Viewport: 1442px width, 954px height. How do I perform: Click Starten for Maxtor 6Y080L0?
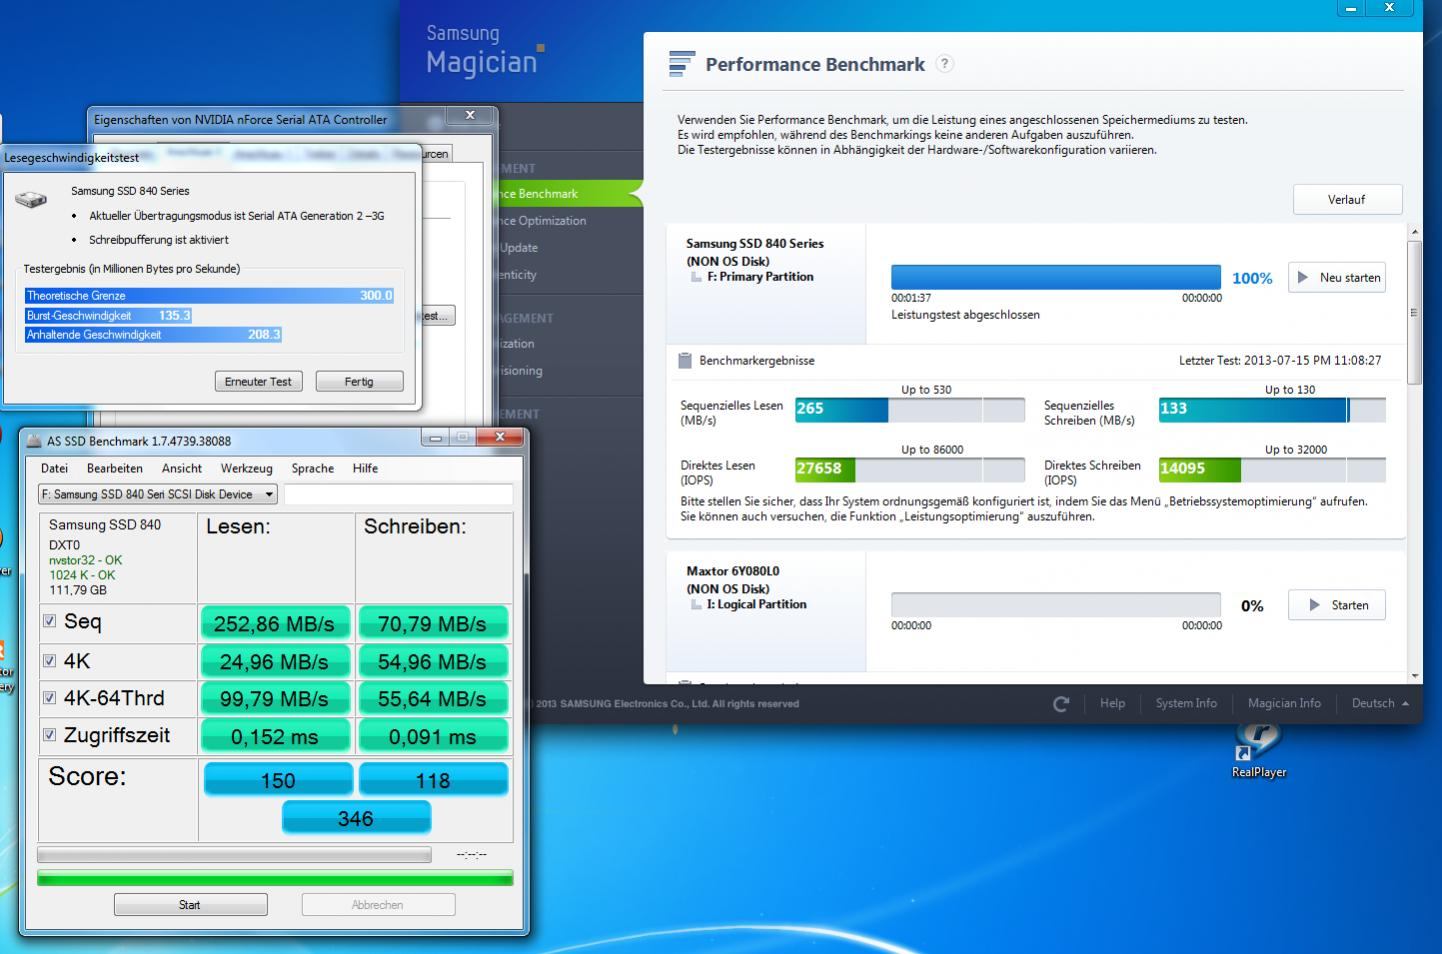(1337, 605)
